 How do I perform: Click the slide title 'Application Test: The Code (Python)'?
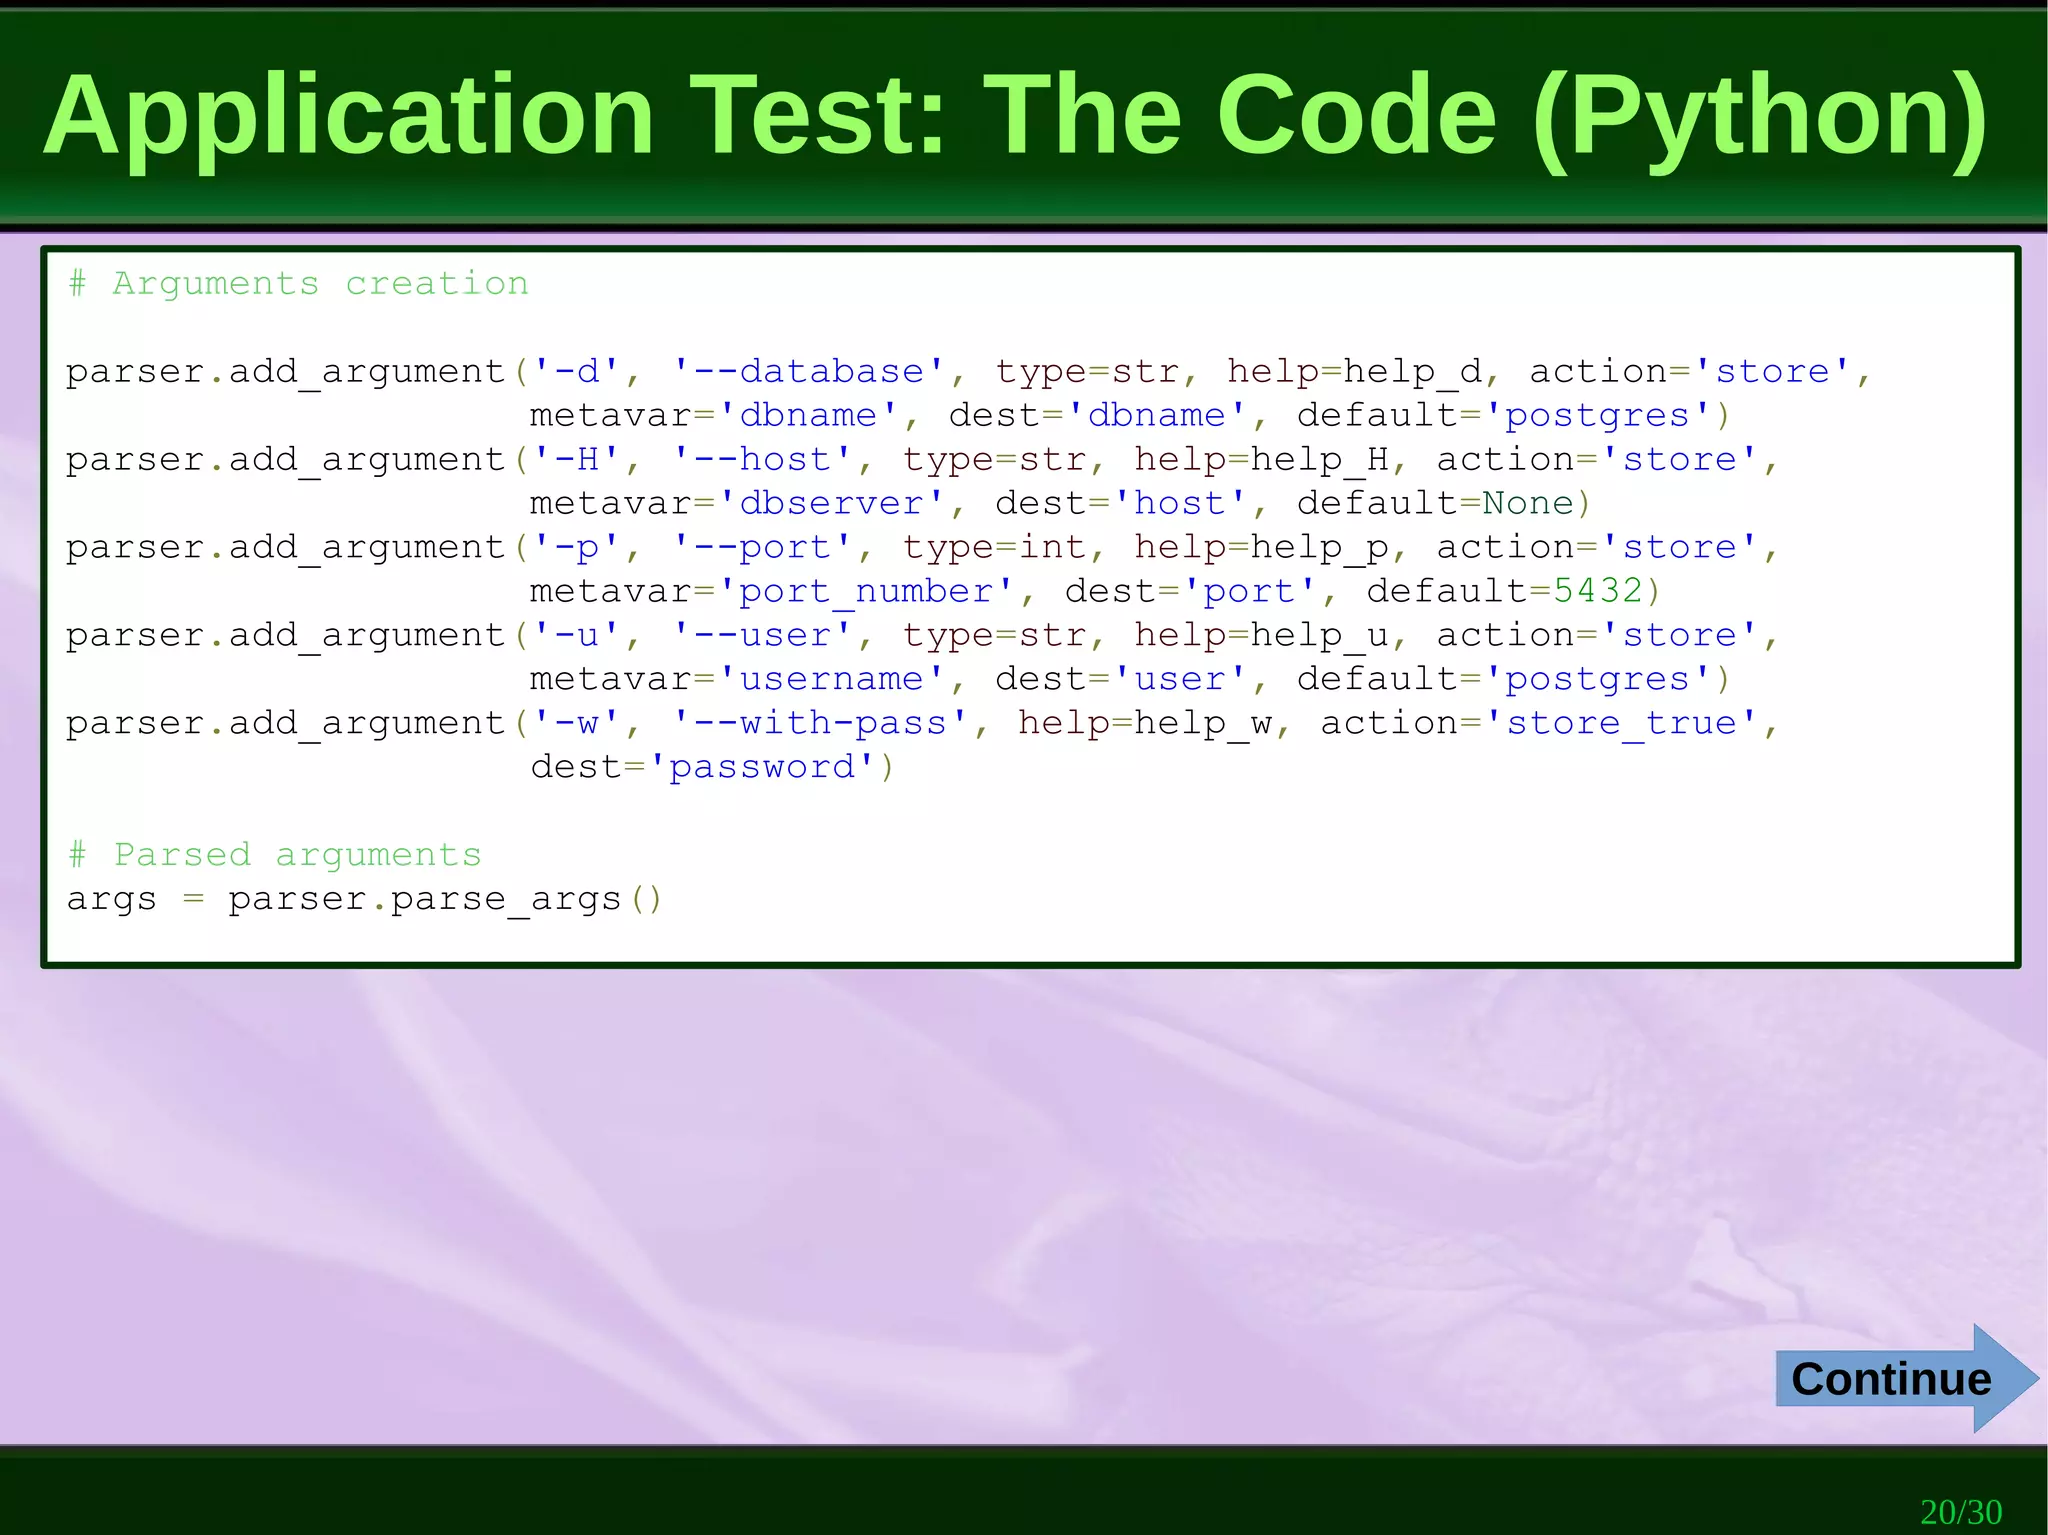(x=1014, y=116)
